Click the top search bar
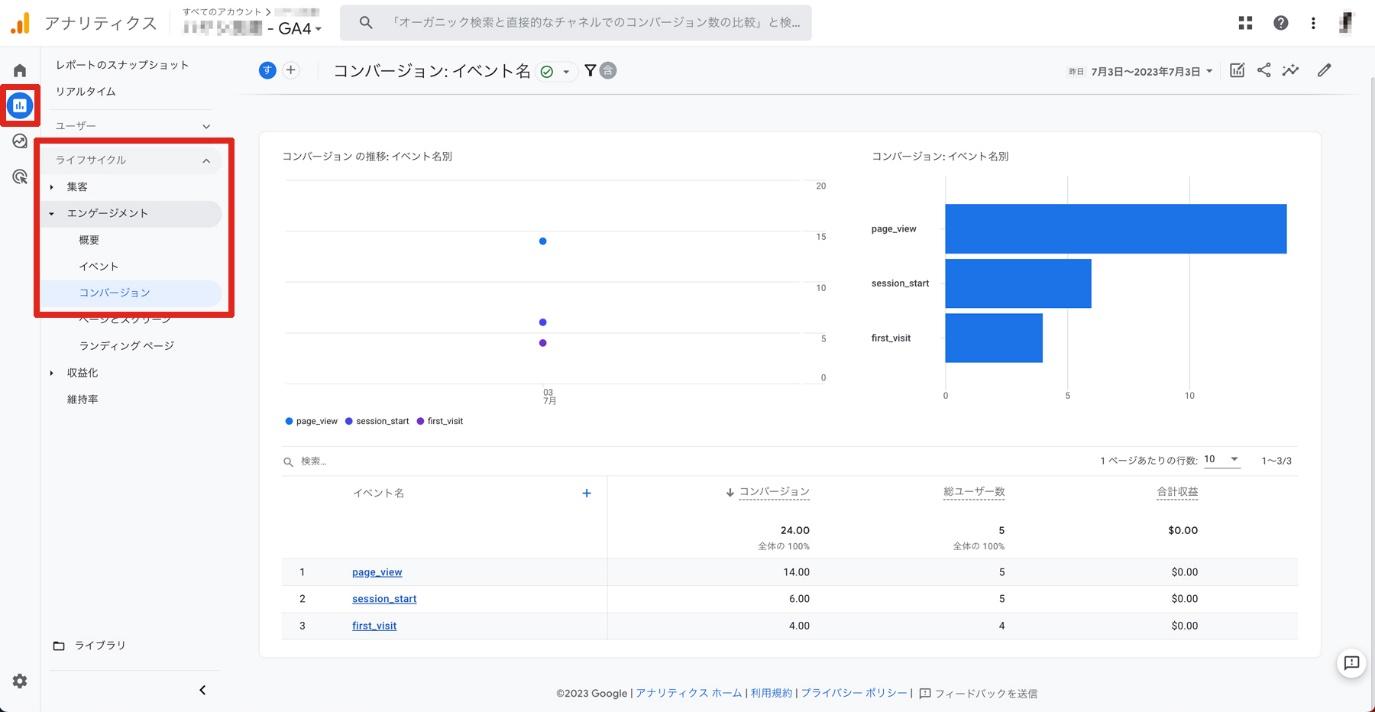This screenshot has height=712, width=1375. click(x=576, y=22)
